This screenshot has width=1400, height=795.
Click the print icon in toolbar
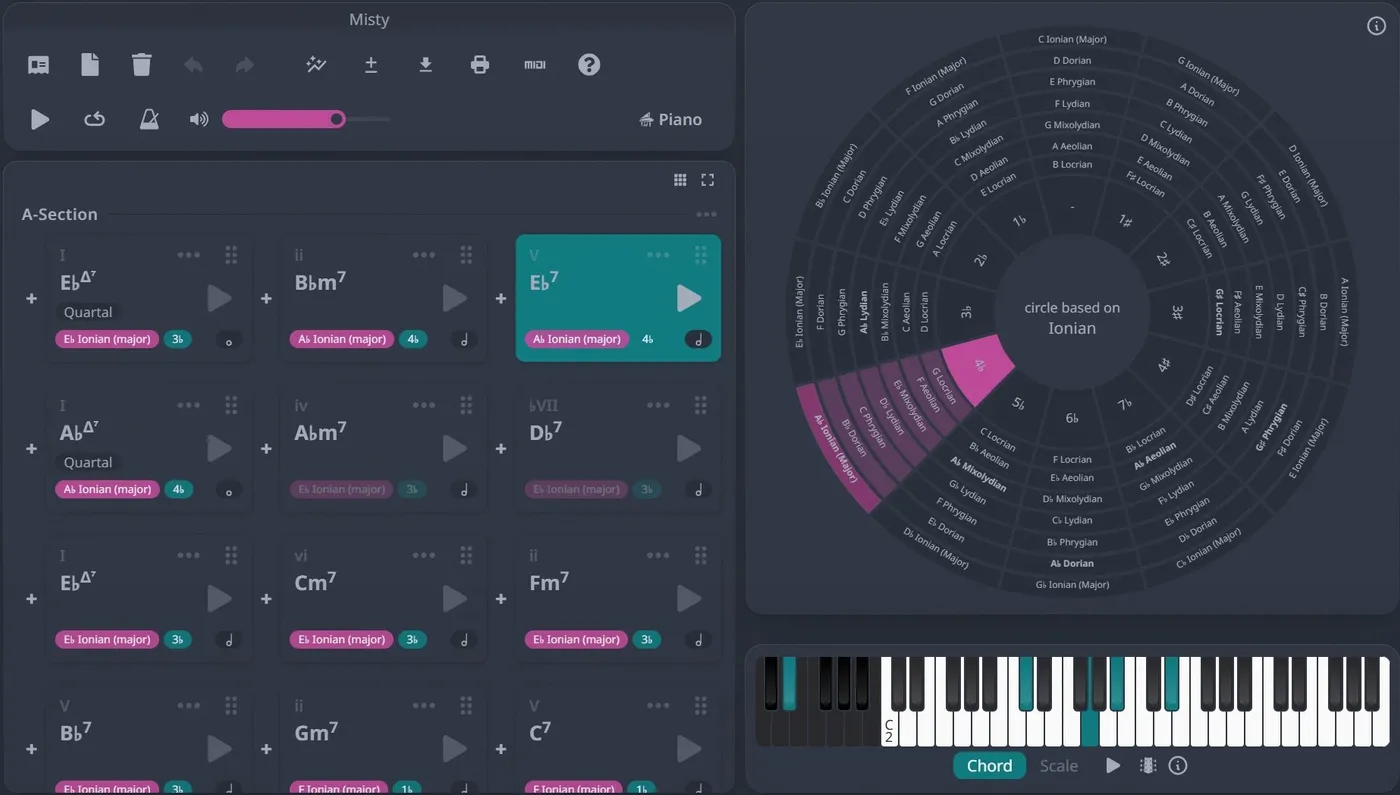[480, 65]
